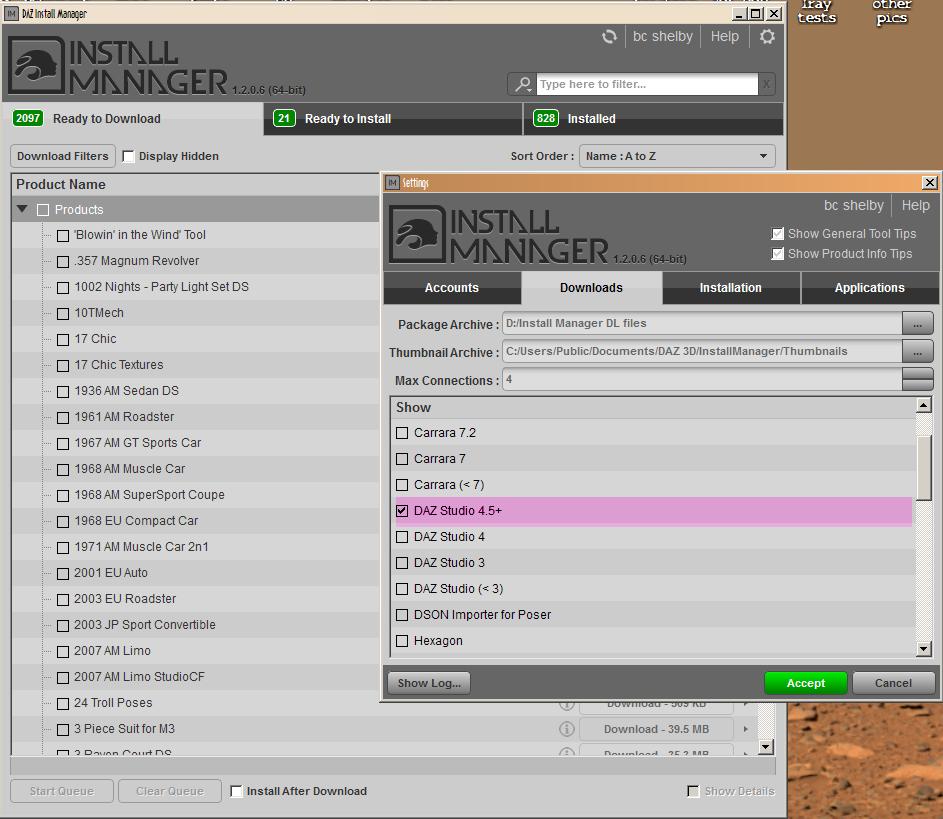Switch to Ready to Install tab
Screen dimensions: 943x819
393,118
